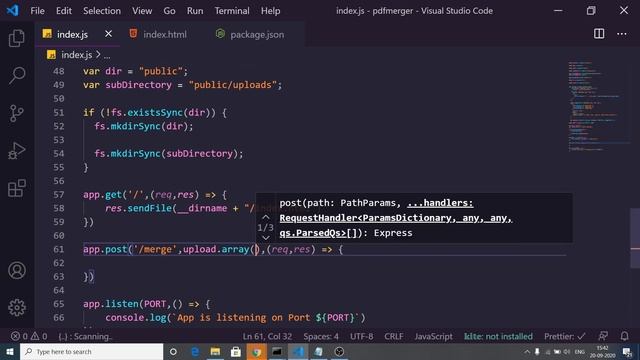The width and height of the screenshot is (640, 360).
Task: Click the taskbar search box
Action: (91, 351)
